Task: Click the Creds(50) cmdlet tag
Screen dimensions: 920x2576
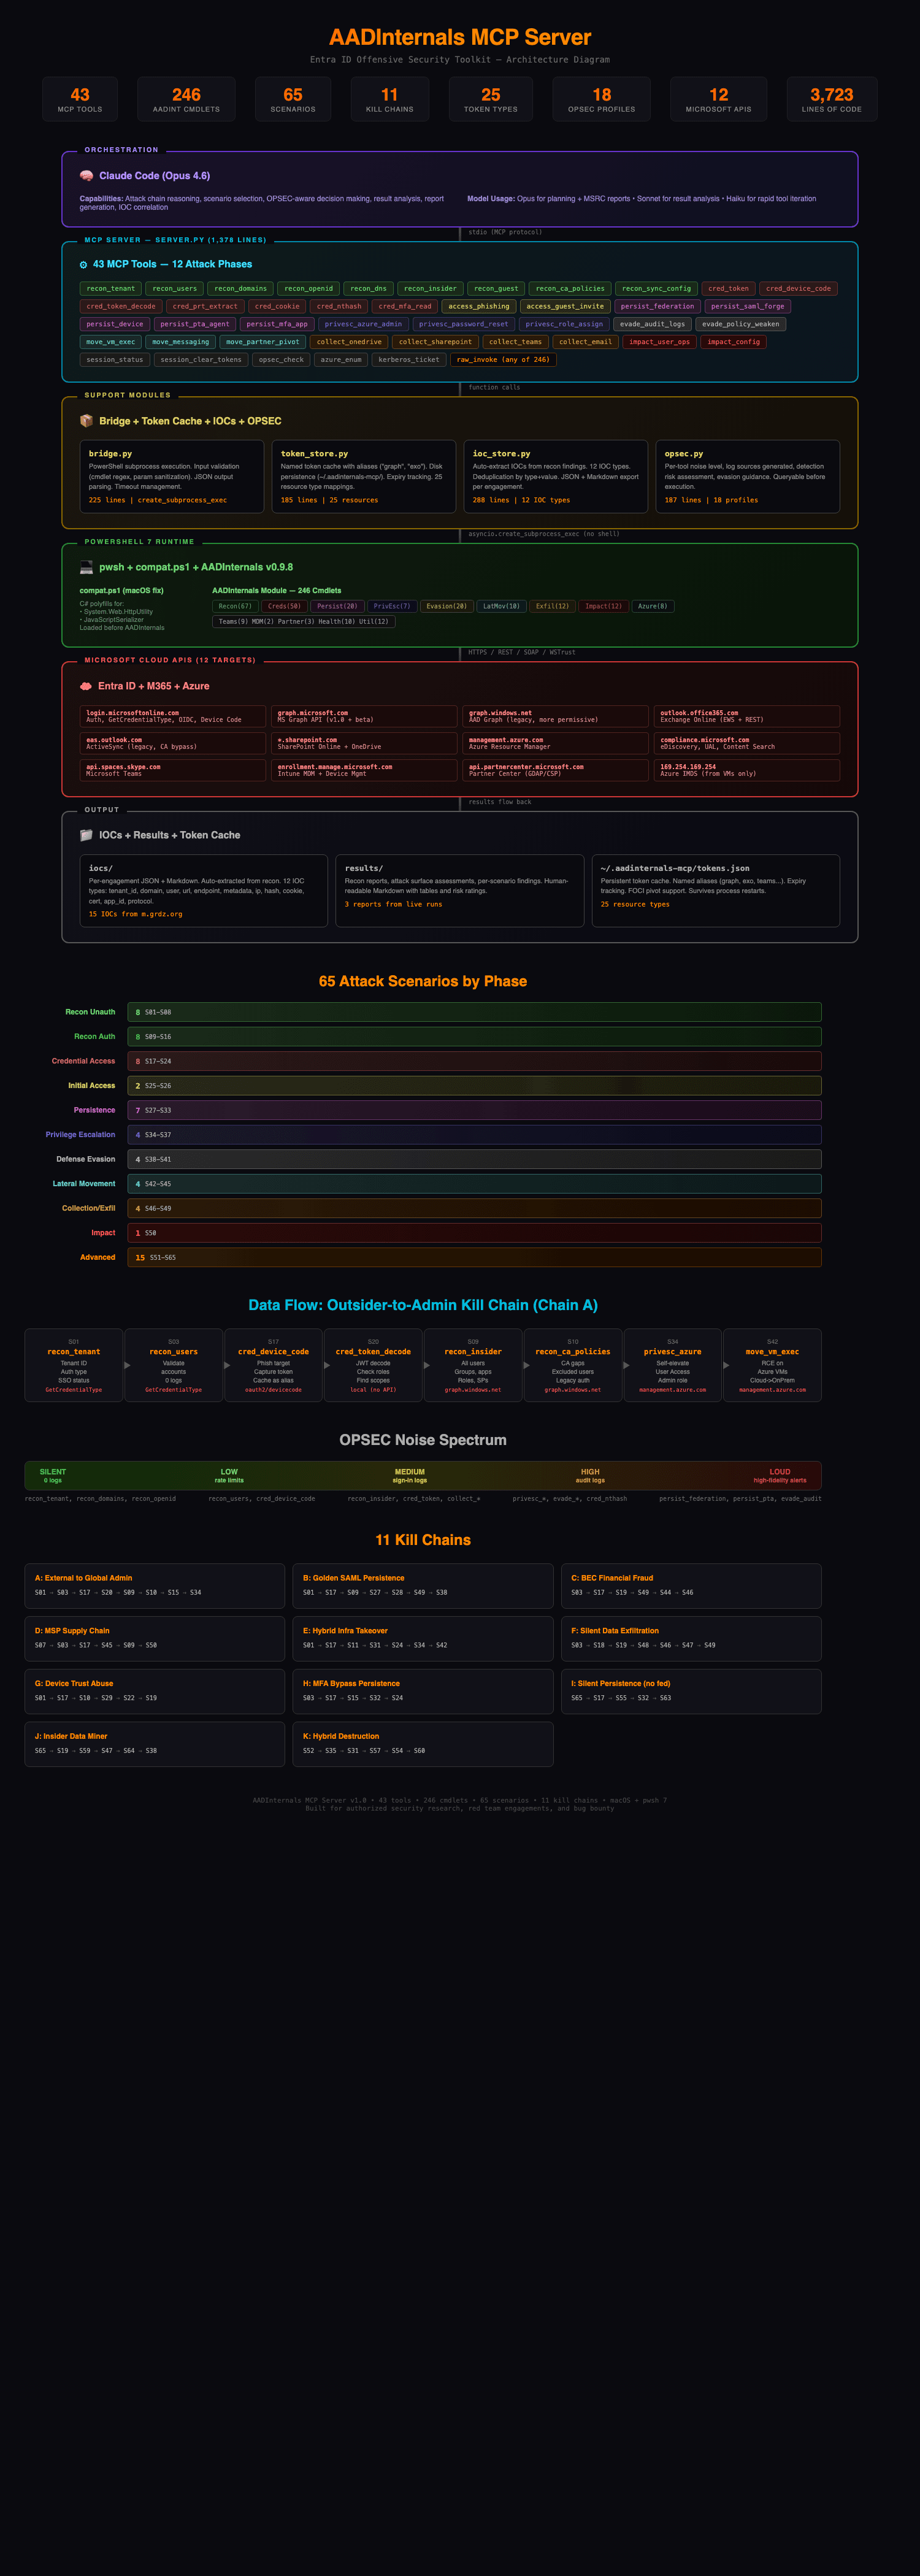Action: coord(284,606)
